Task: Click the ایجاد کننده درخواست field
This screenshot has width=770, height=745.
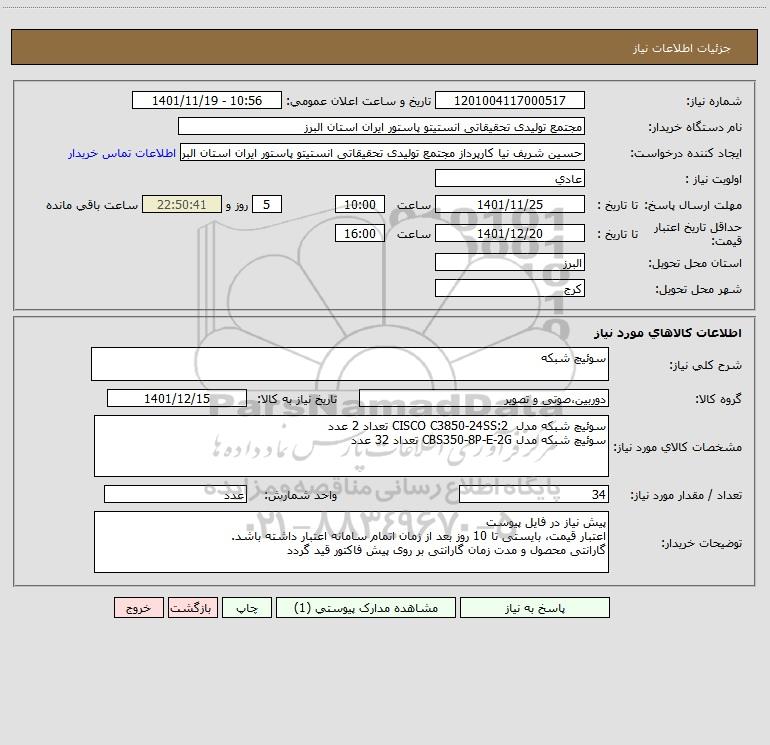Action: tap(383, 152)
